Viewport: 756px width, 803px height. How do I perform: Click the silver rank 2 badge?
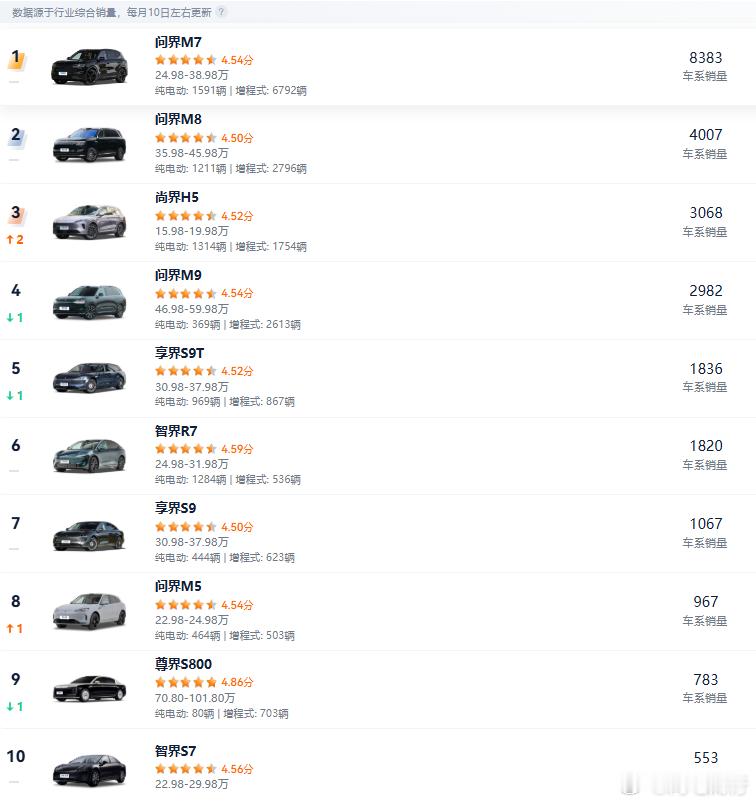tap(16, 135)
